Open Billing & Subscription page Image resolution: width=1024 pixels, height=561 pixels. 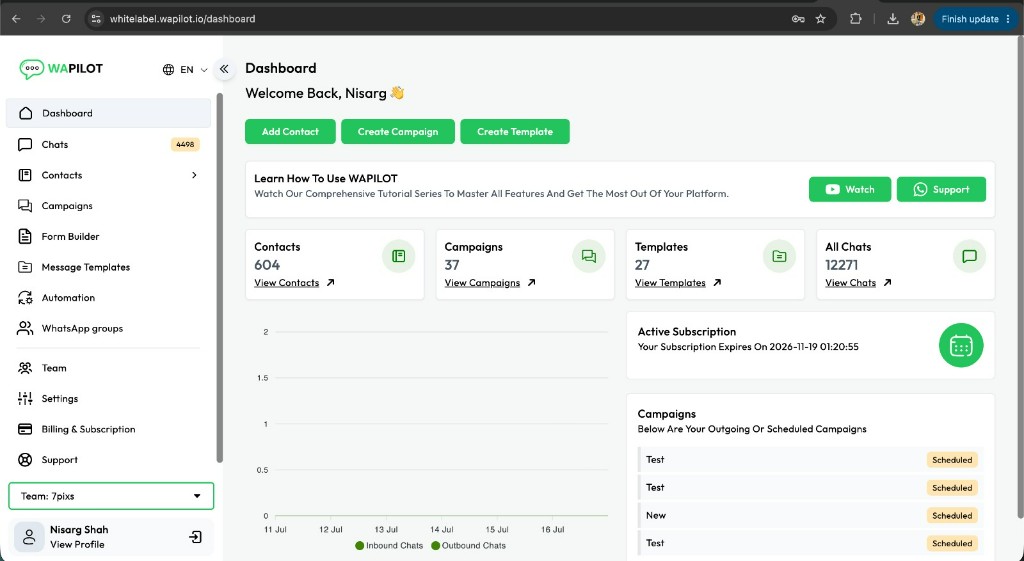coord(108,429)
